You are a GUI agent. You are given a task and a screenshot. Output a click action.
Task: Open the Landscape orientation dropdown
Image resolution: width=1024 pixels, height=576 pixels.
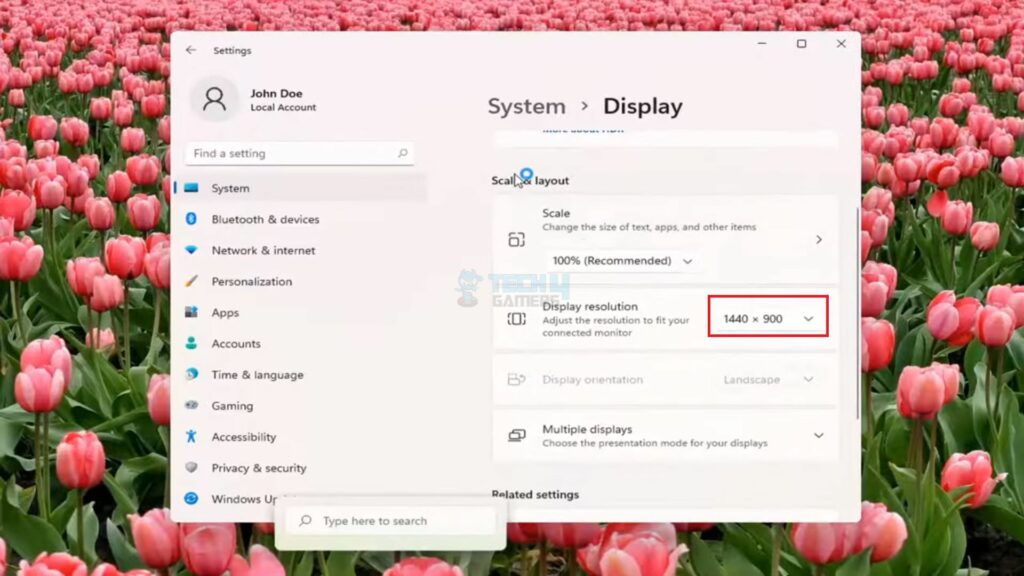pos(768,380)
